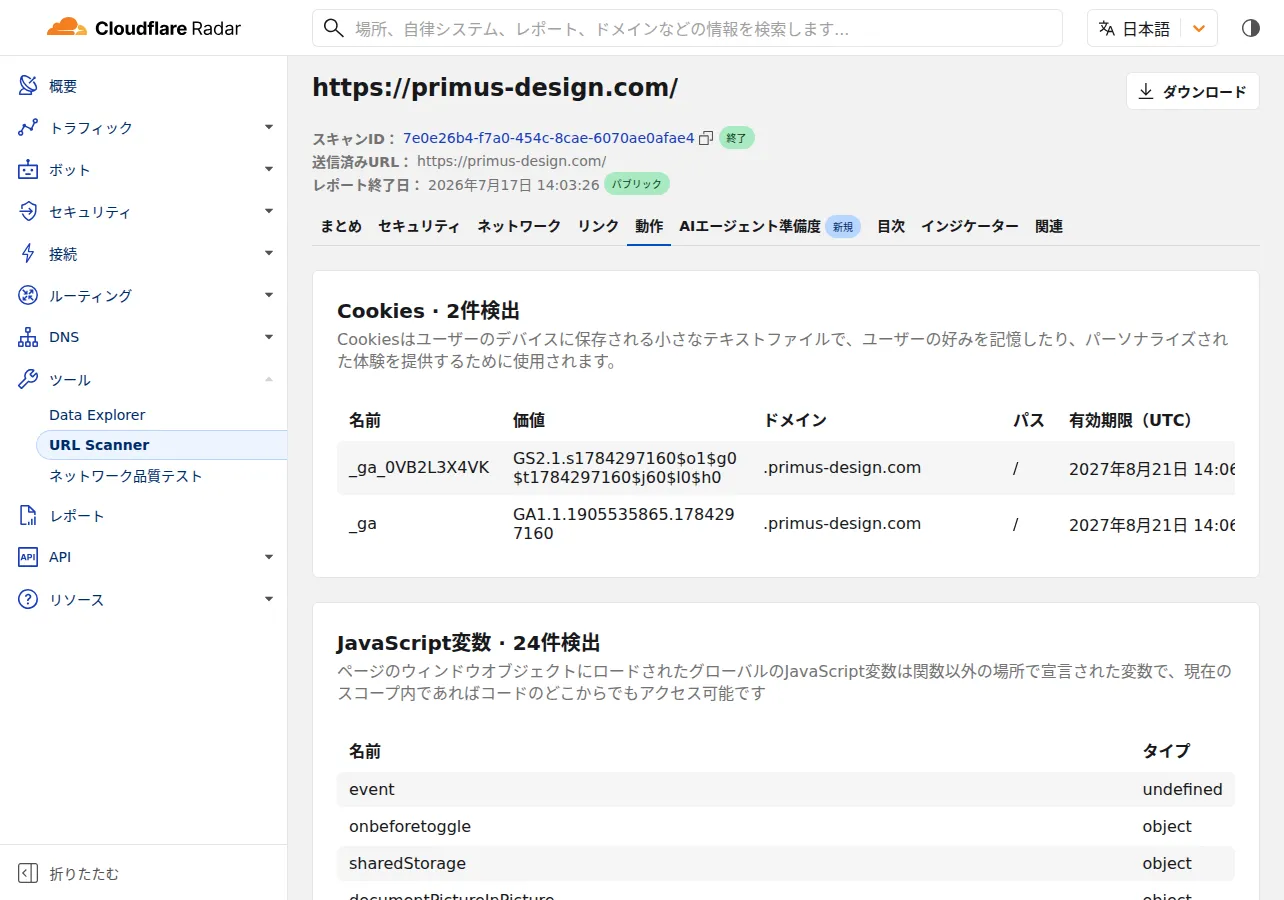1284x900 pixels.
Task: Switch to the リンク tab
Action: coord(598,227)
